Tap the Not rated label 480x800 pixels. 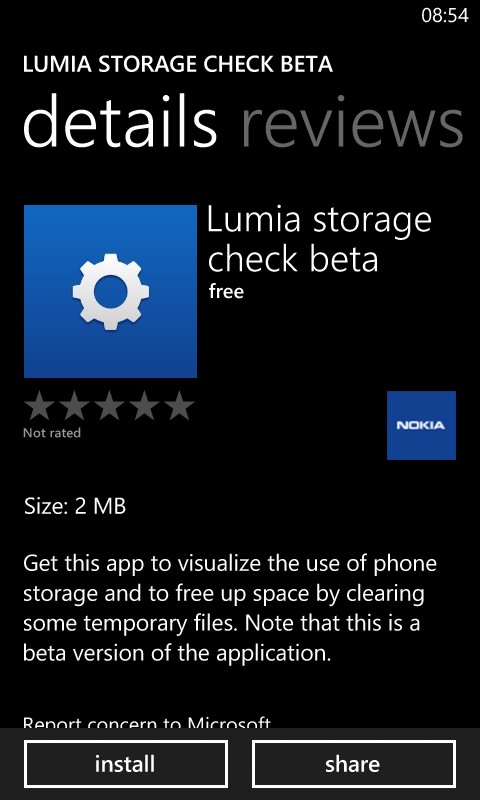tap(52, 433)
